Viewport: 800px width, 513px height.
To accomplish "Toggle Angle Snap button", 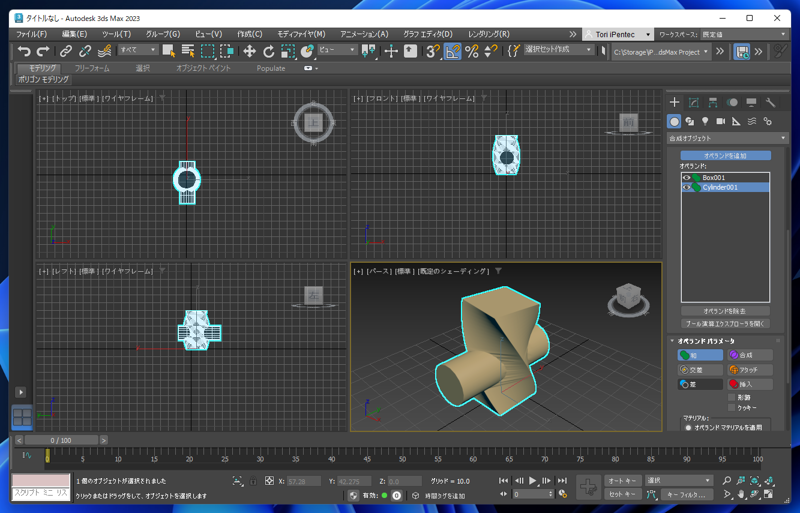I will pyautogui.click(x=452, y=51).
